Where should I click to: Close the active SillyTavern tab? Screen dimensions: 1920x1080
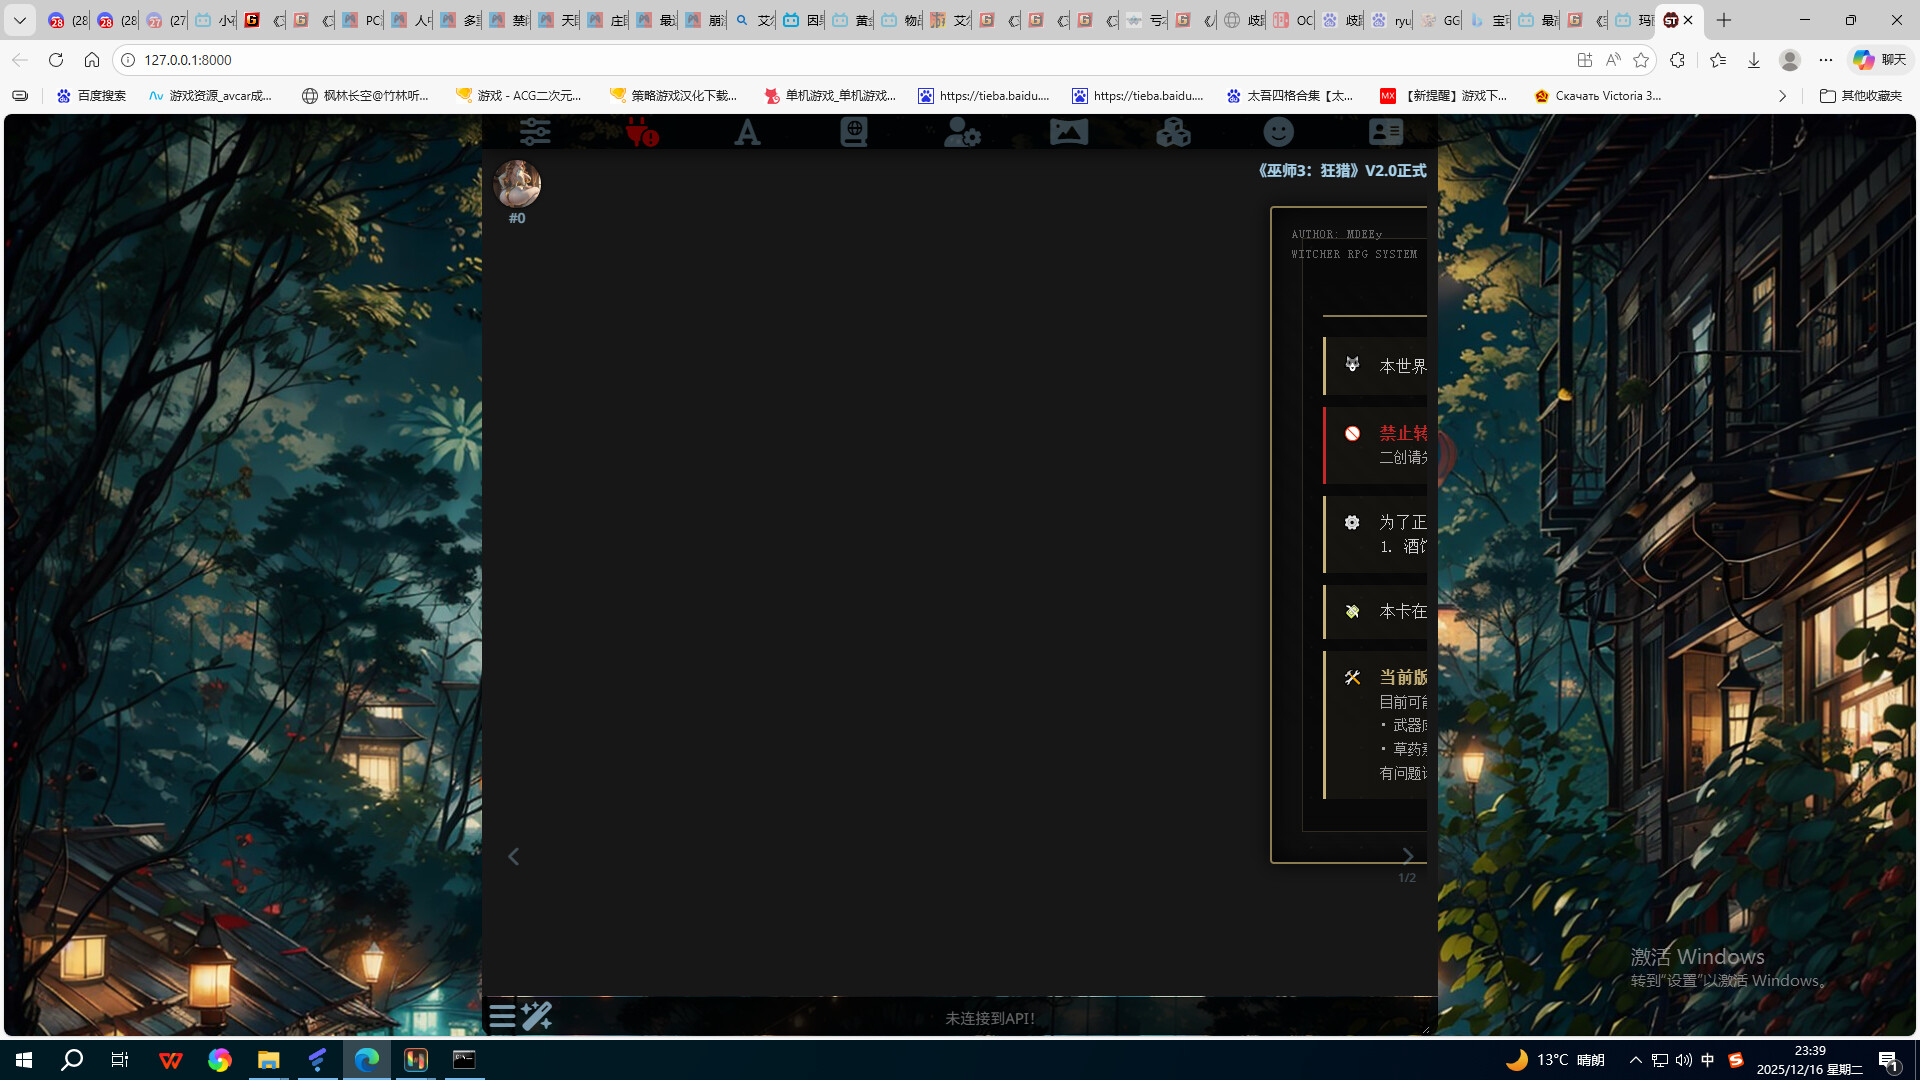[1689, 20]
